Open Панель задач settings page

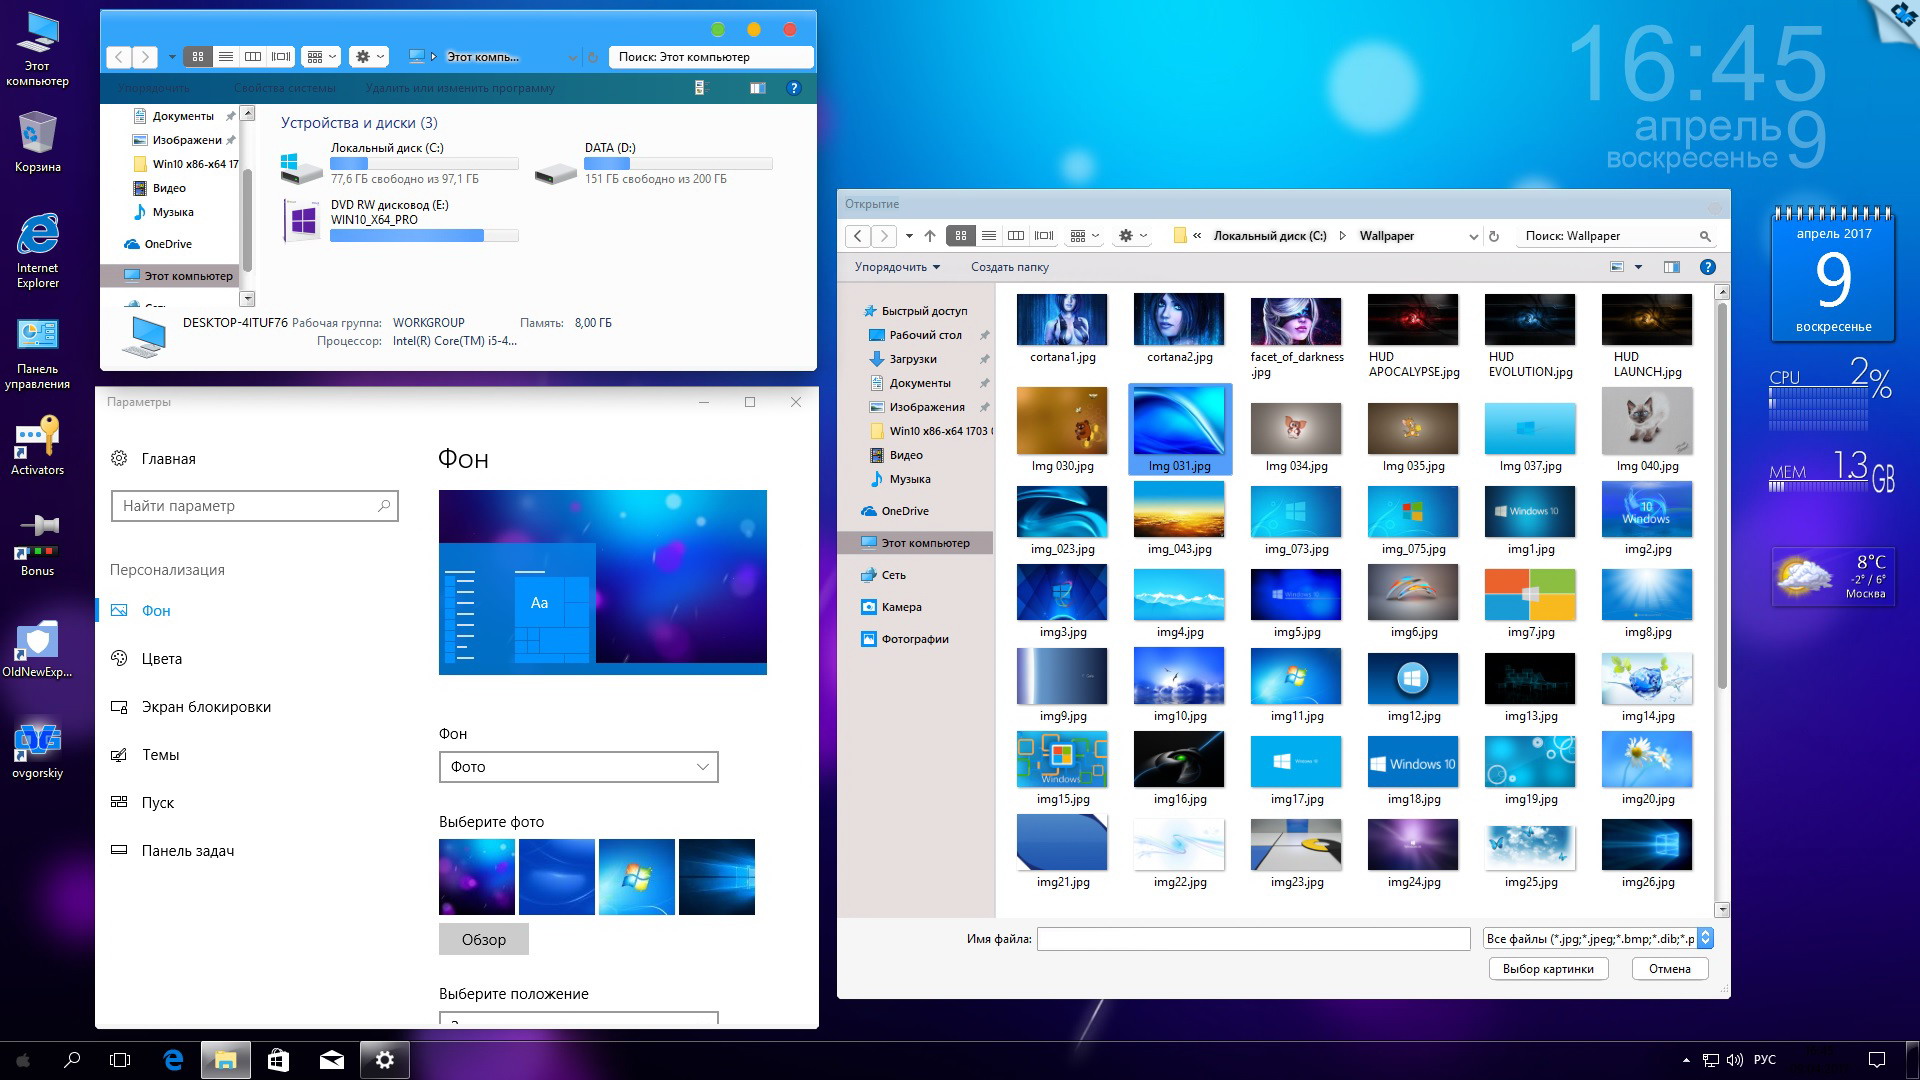[187, 851]
